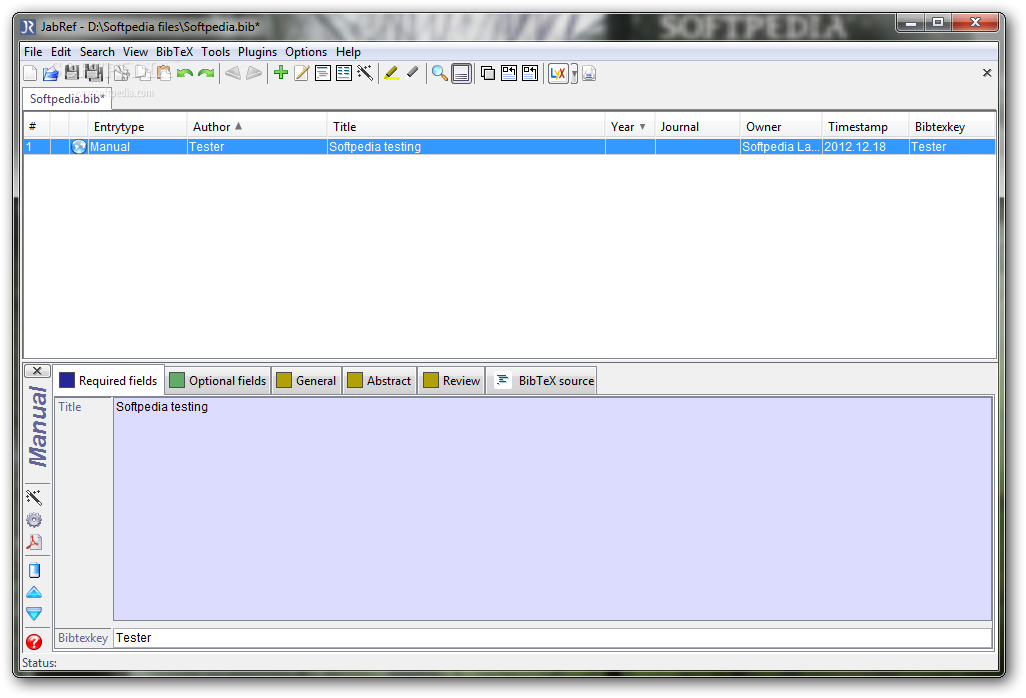Image resolution: width=1026 pixels, height=698 pixels.
Task: Click the Edit strings icon
Action: [x=344, y=73]
